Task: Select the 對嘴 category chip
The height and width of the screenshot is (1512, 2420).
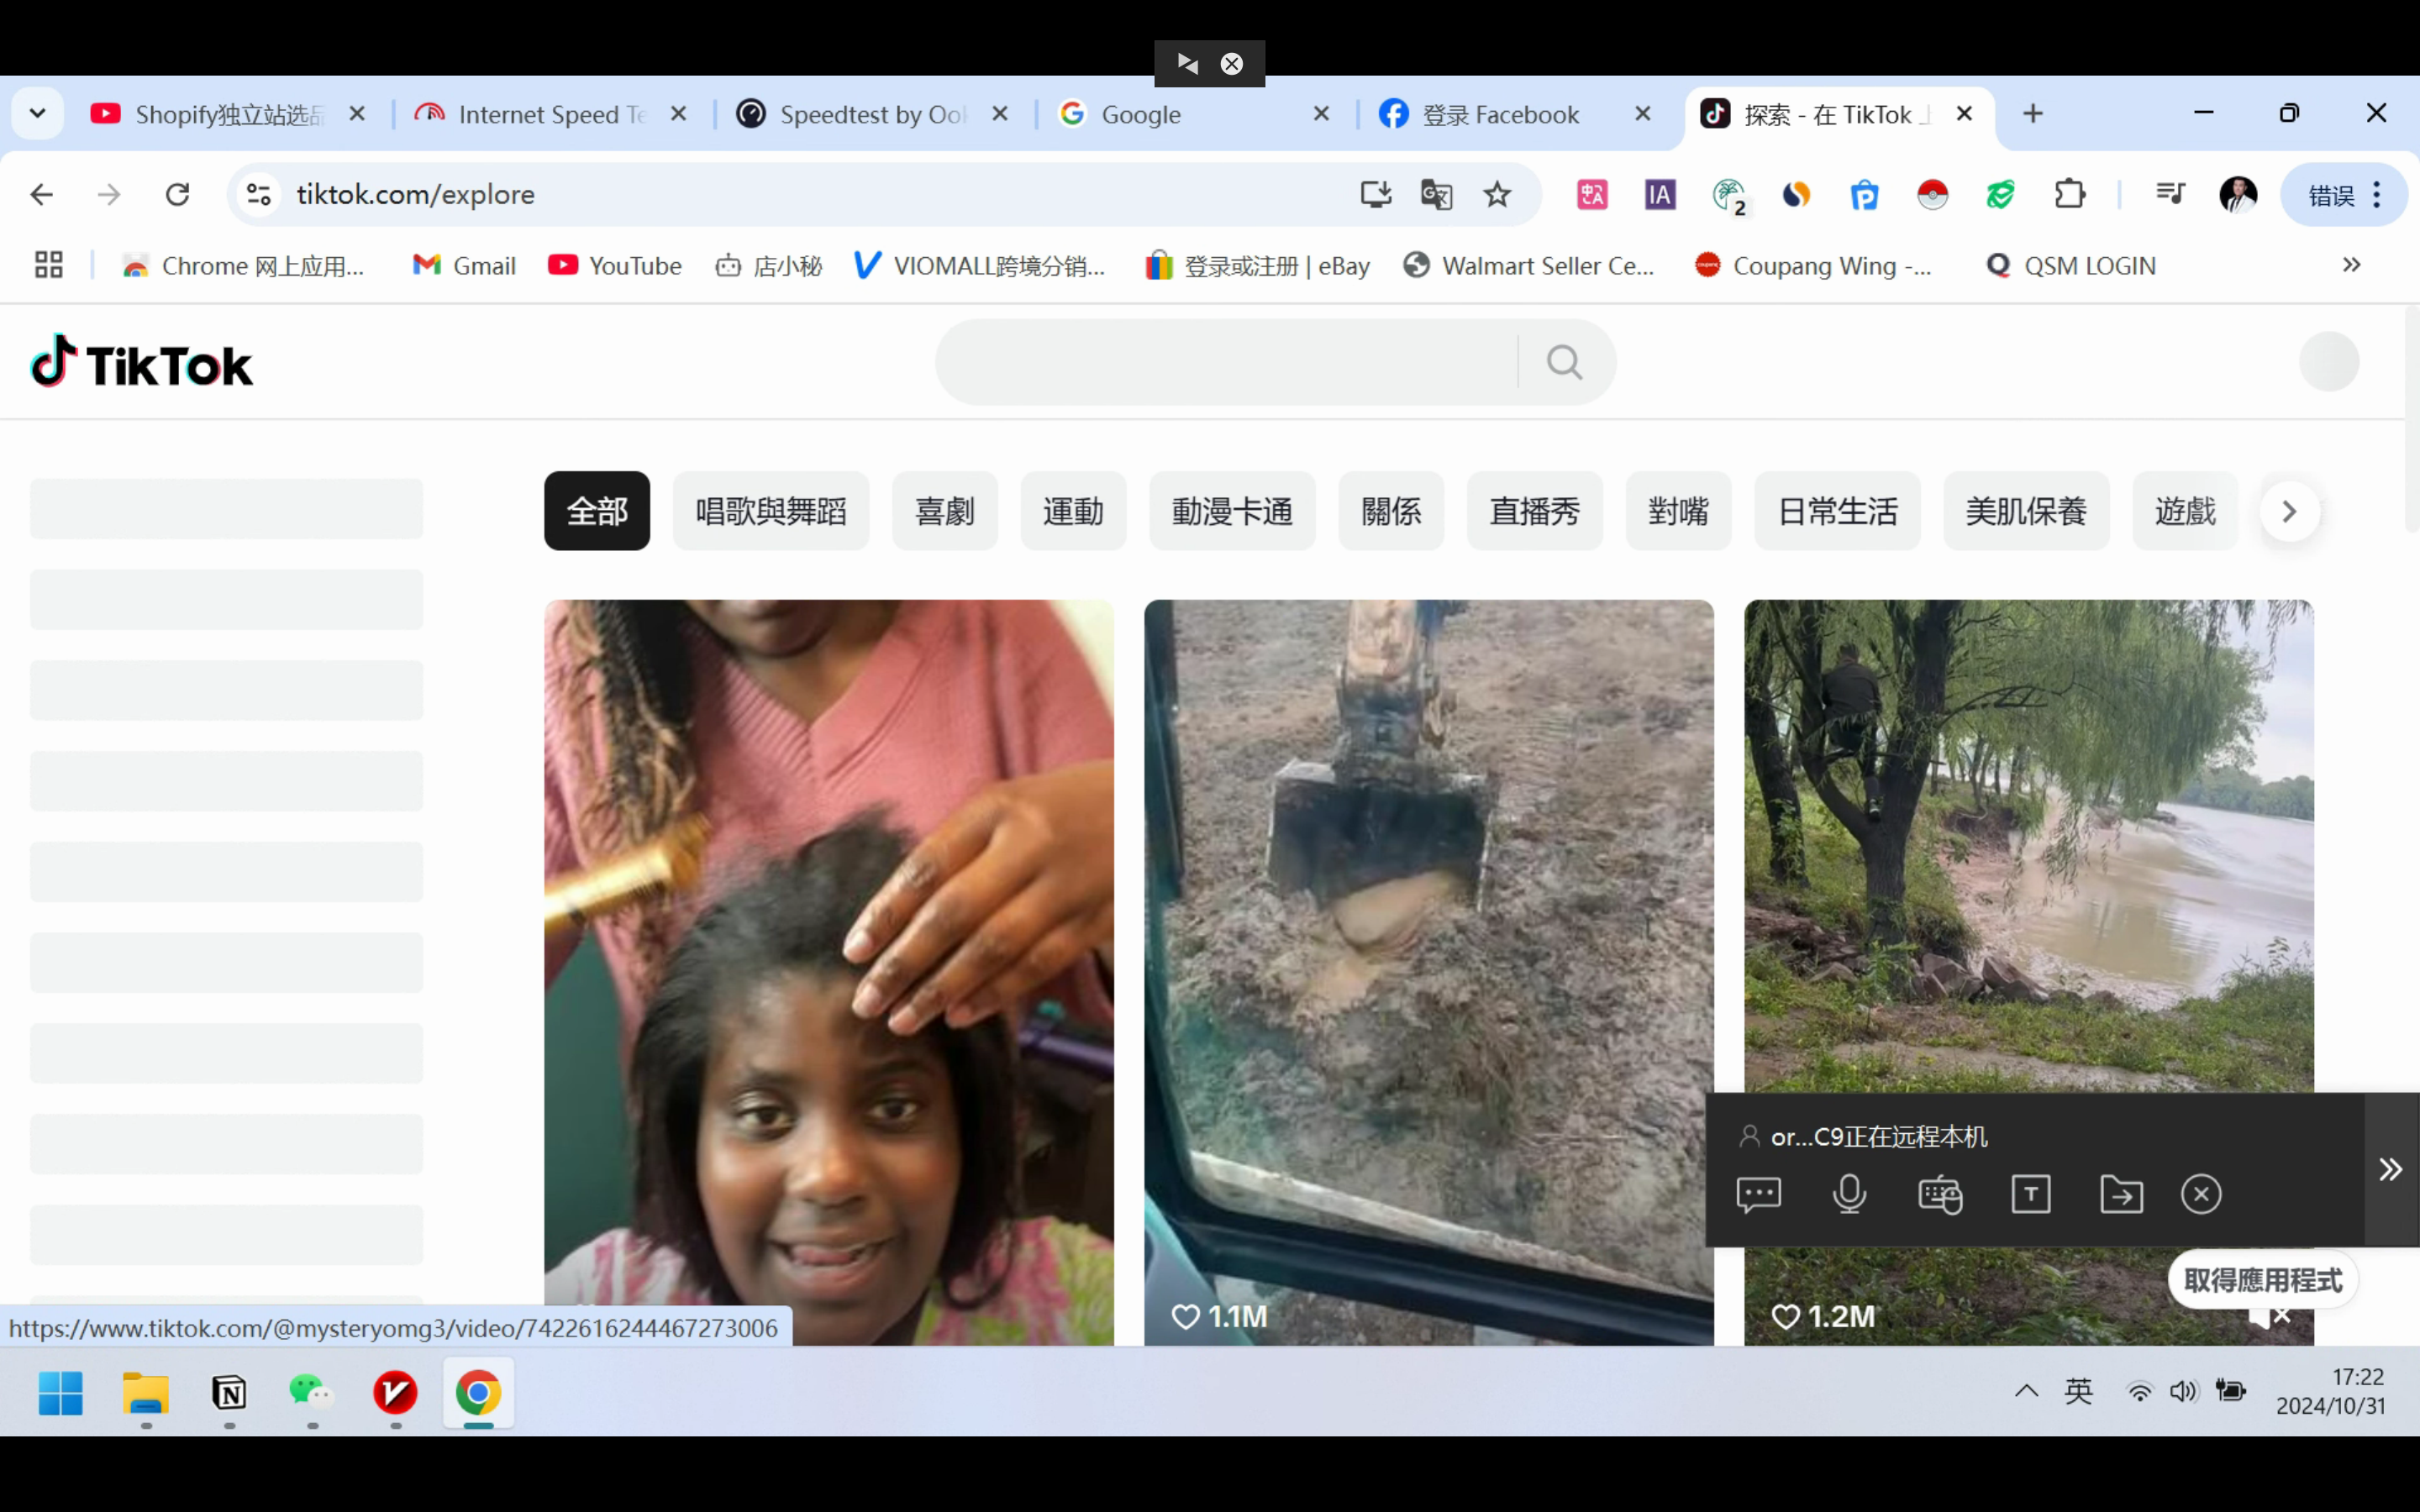Action: click(x=1678, y=511)
